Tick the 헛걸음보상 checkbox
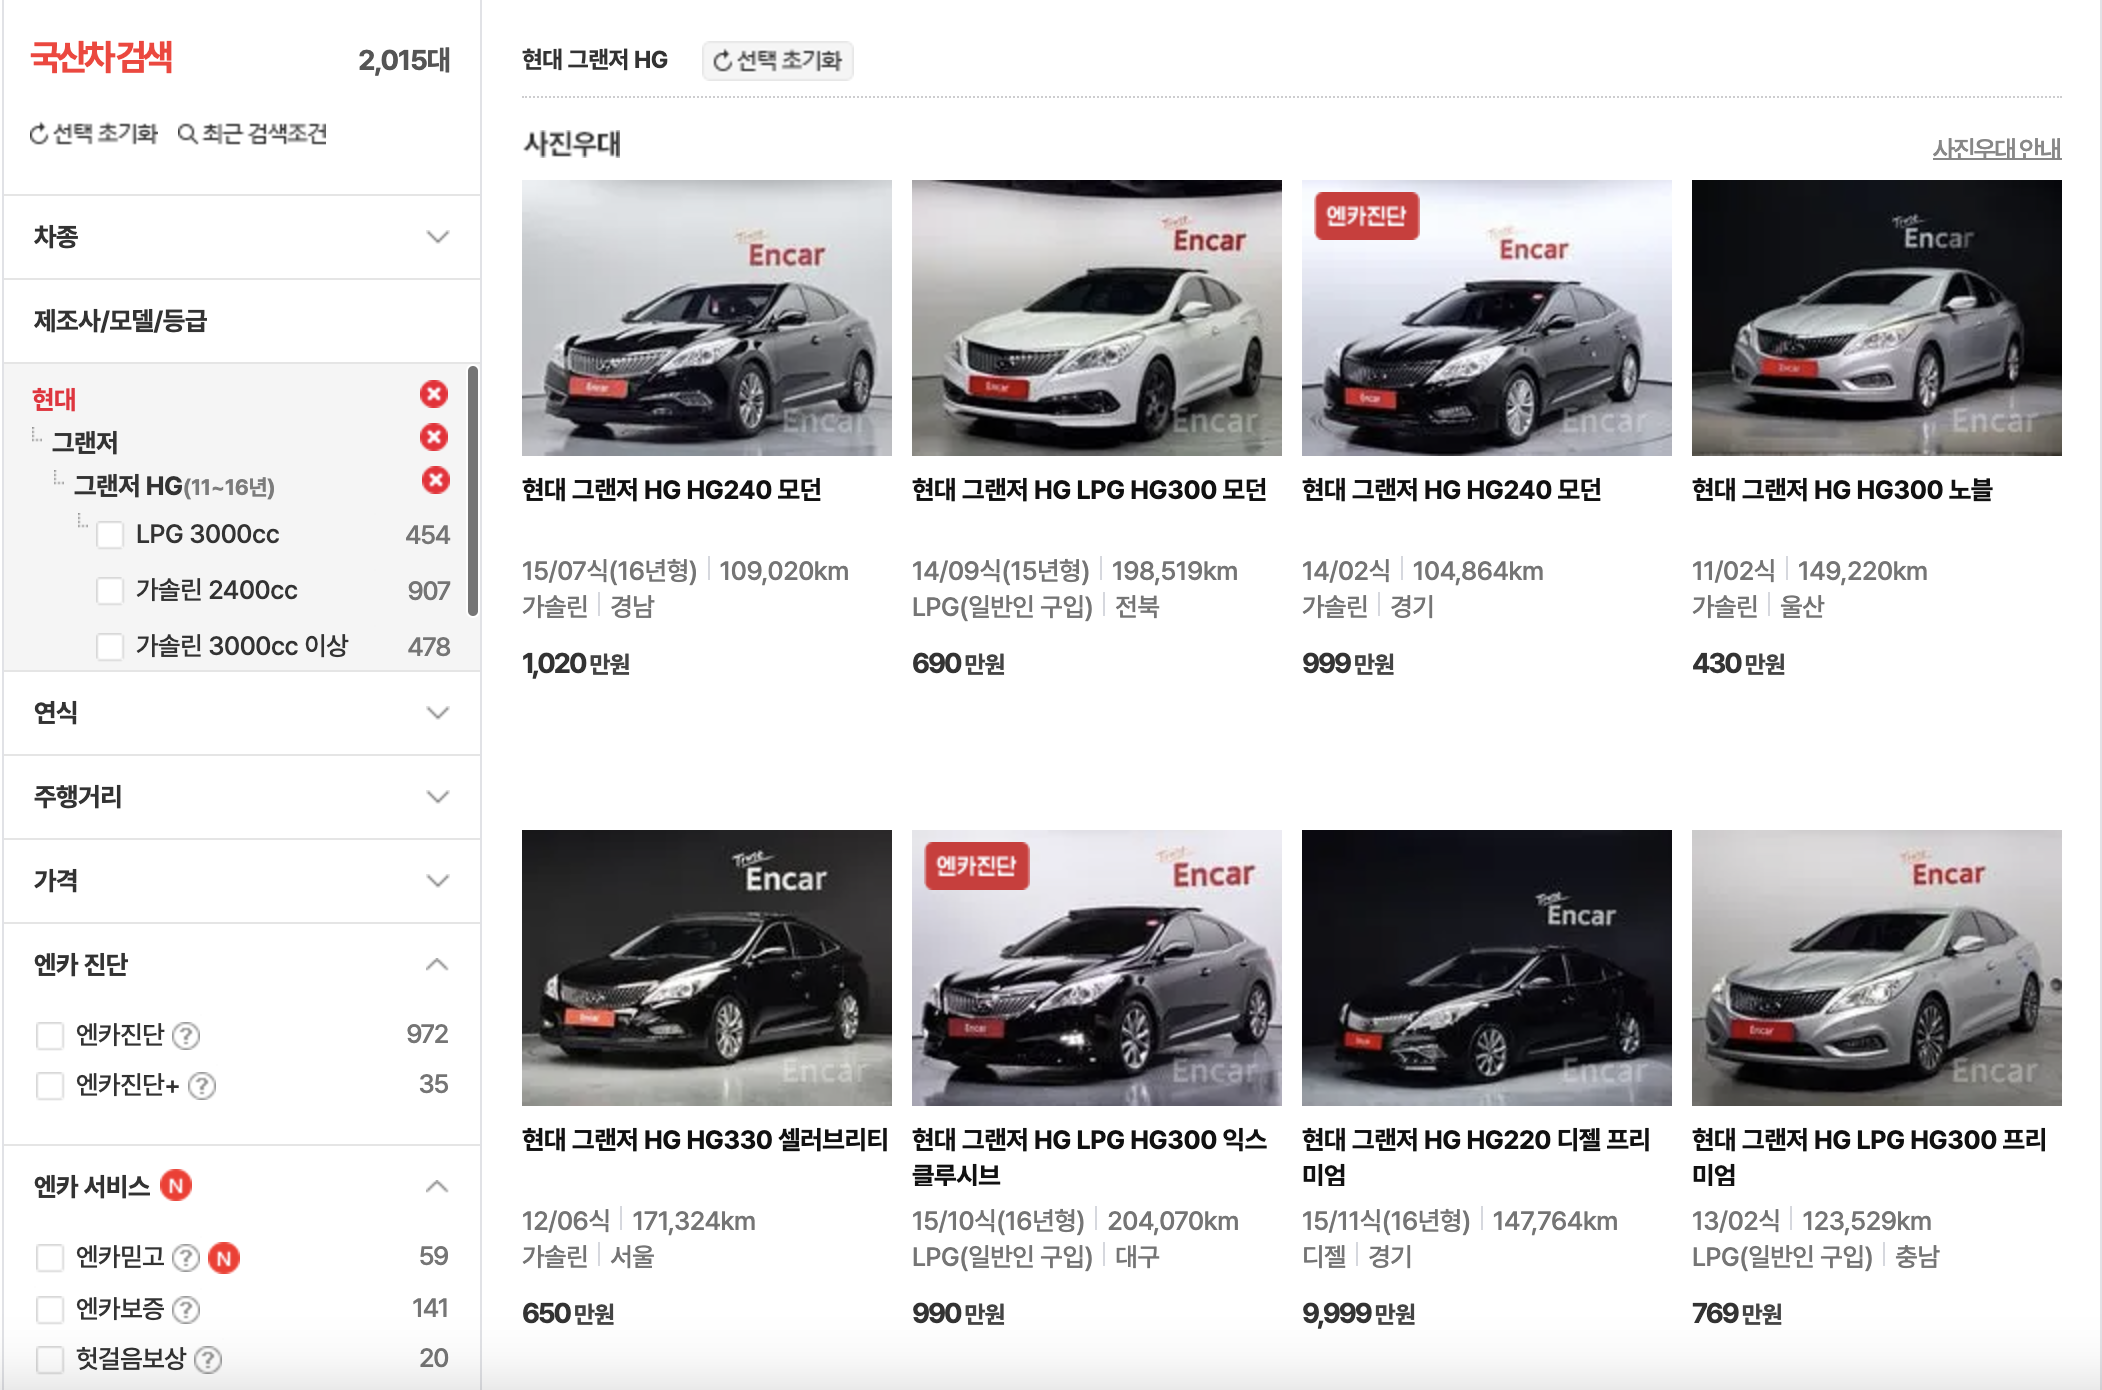 [x=50, y=1360]
